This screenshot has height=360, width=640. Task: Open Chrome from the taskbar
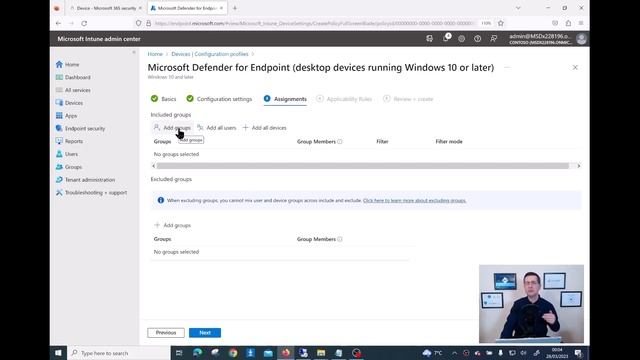pyautogui.click(x=233, y=353)
